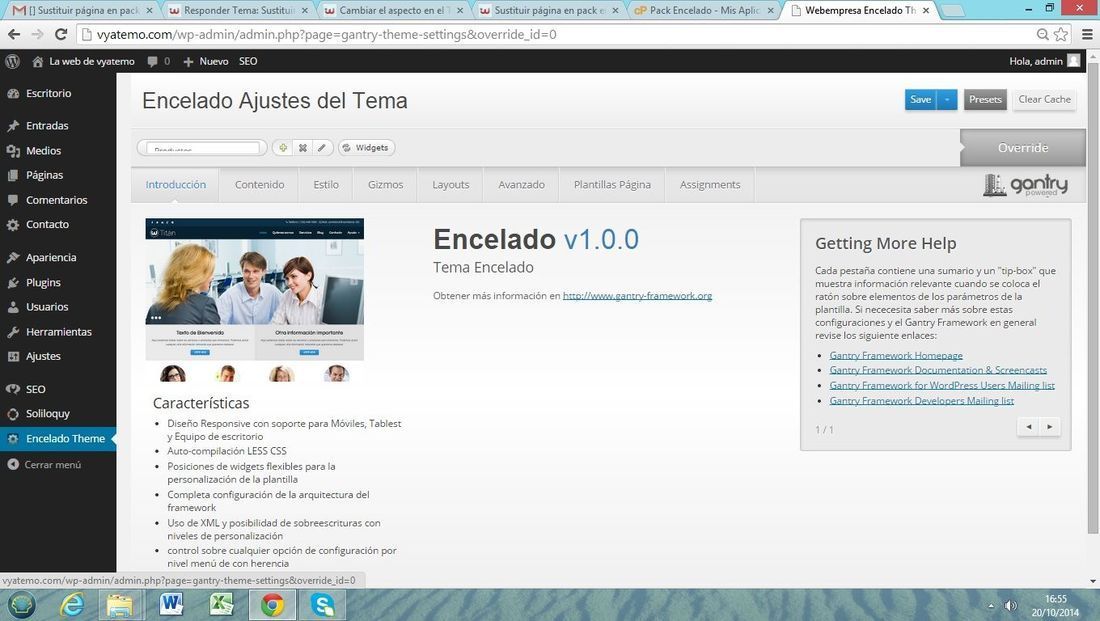
Task: Click the browser back arrow
Action: (x=14, y=34)
